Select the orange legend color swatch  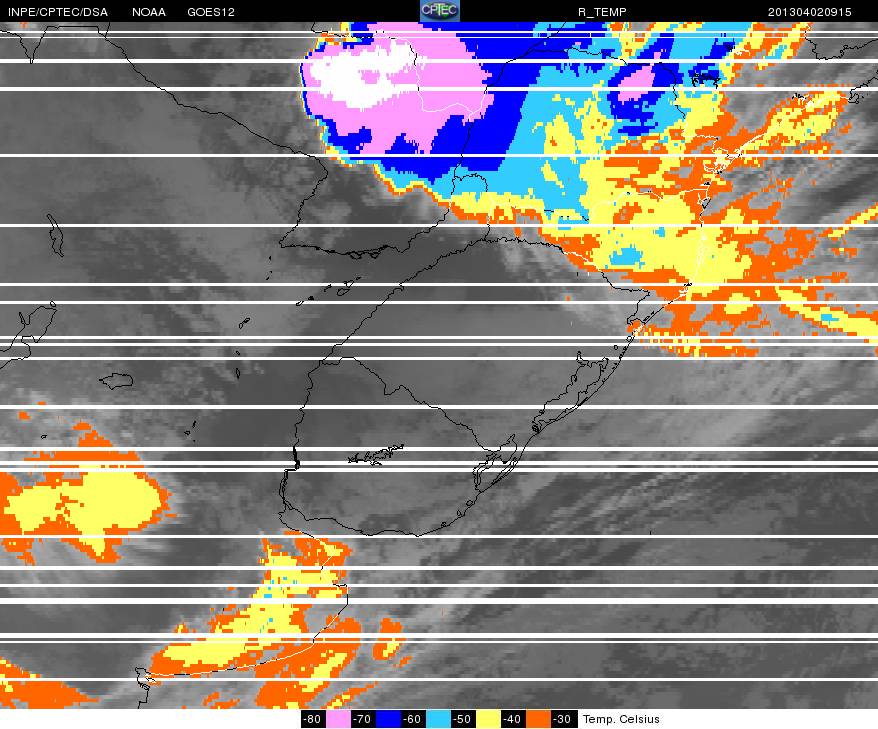pyautogui.click(x=539, y=719)
